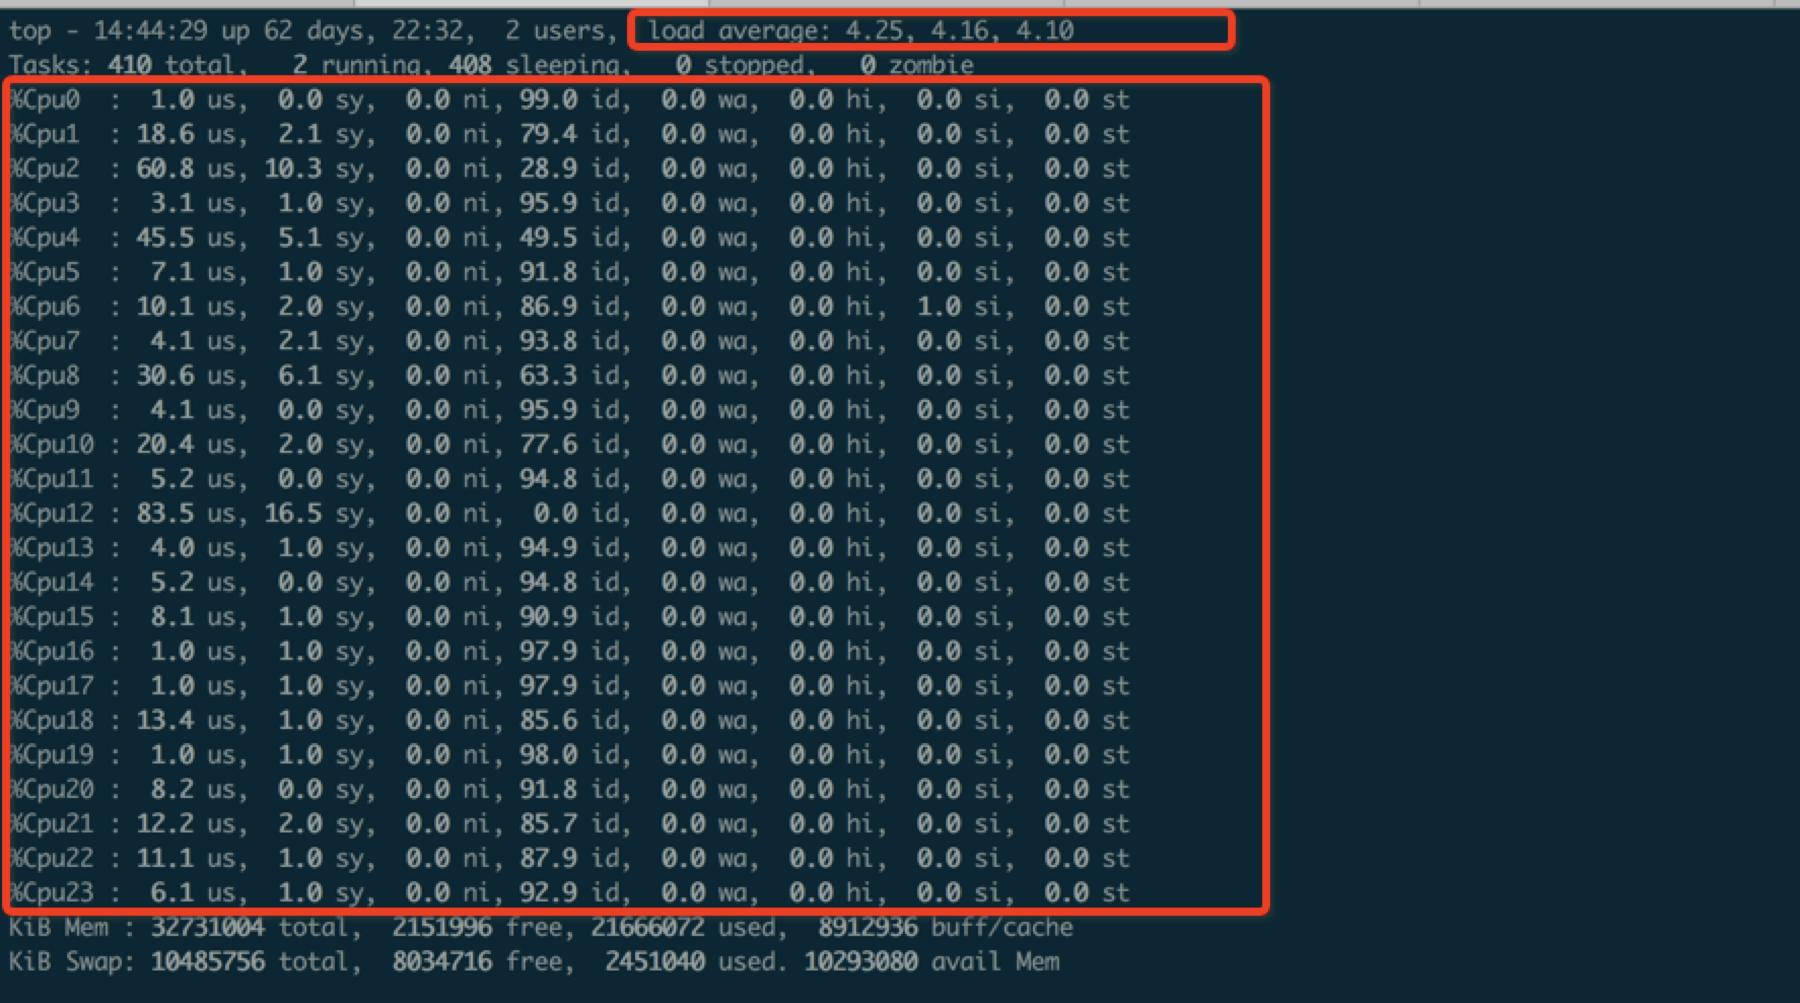The height and width of the screenshot is (1003, 1800).
Task: Click the %Cpu2 row label
Action: [45, 169]
